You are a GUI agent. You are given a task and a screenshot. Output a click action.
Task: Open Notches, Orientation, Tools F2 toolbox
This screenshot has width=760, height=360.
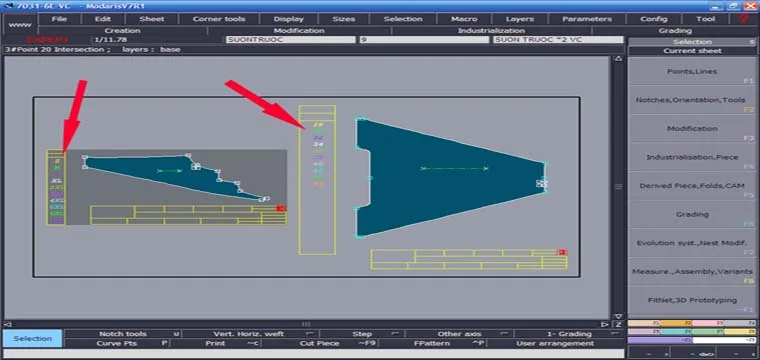pyautogui.click(x=692, y=100)
